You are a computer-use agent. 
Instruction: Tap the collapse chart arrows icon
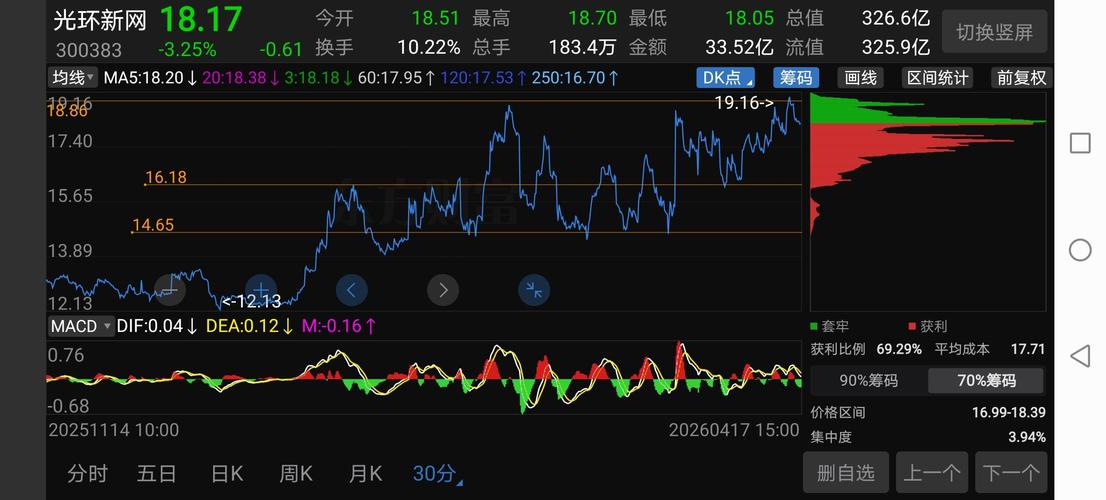coord(534,289)
